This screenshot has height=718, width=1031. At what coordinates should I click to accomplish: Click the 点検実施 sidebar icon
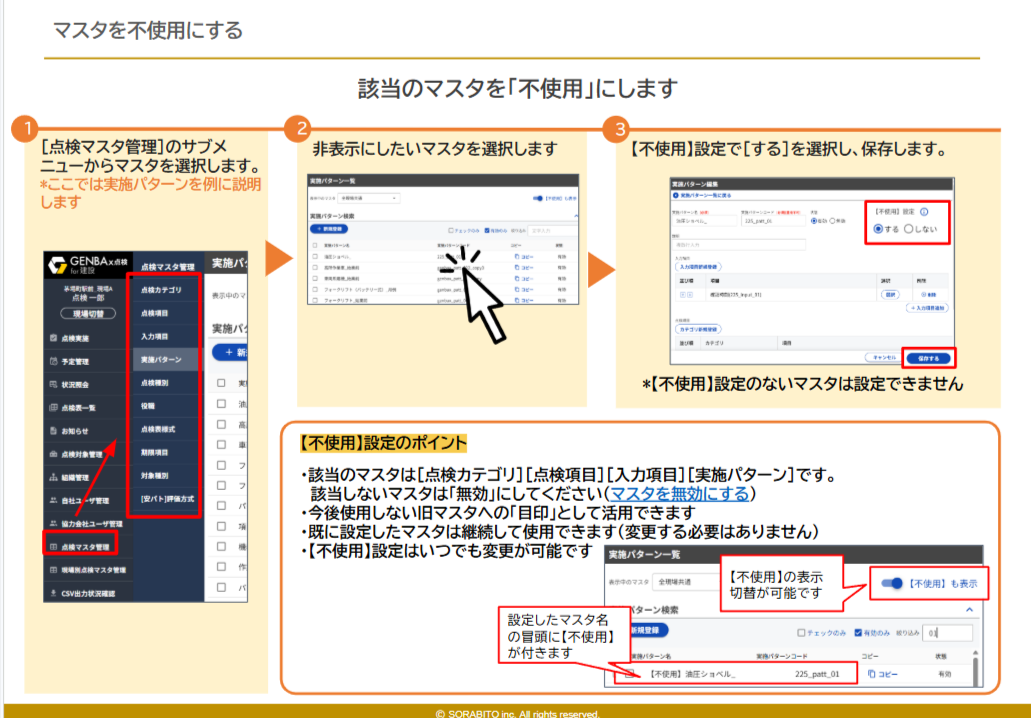[x=54, y=339]
